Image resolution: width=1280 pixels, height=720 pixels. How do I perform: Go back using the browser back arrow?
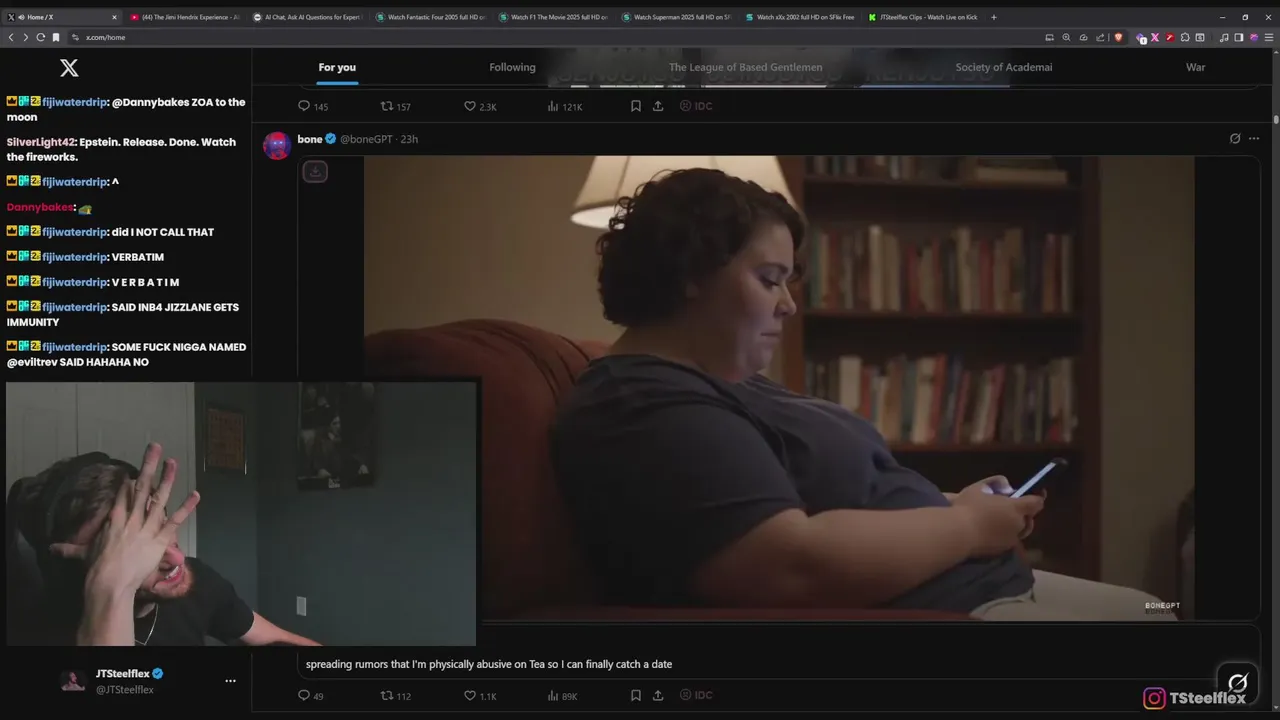click(x=11, y=37)
